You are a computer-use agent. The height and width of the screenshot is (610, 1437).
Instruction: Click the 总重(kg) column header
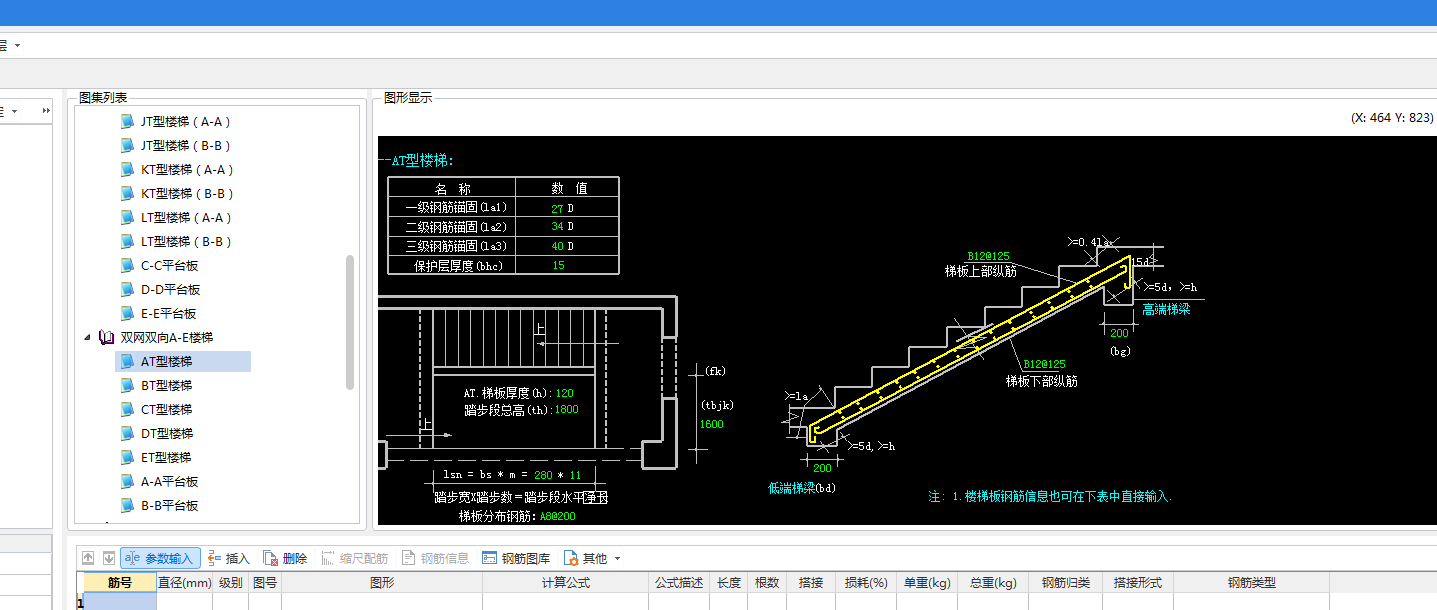click(x=992, y=583)
